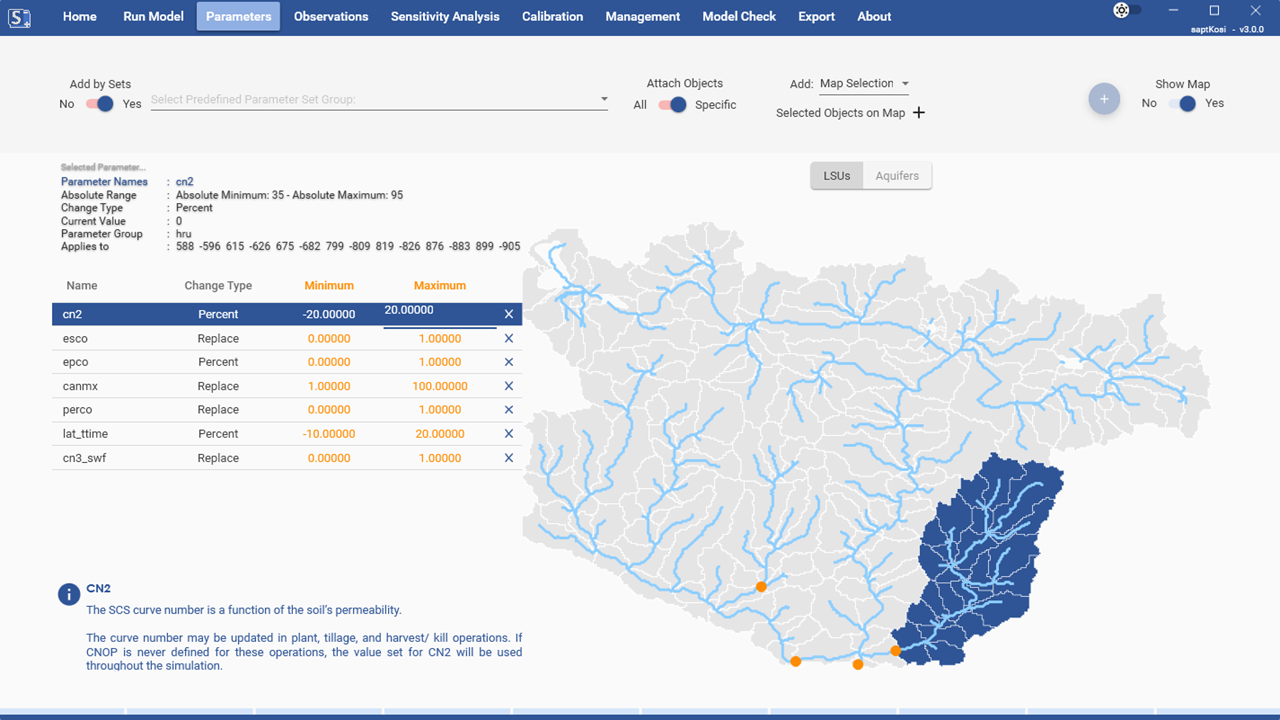This screenshot has width=1280, height=720.
Task: Click the lat_ttime minimum value -10.00000
Action: click(329, 434)
